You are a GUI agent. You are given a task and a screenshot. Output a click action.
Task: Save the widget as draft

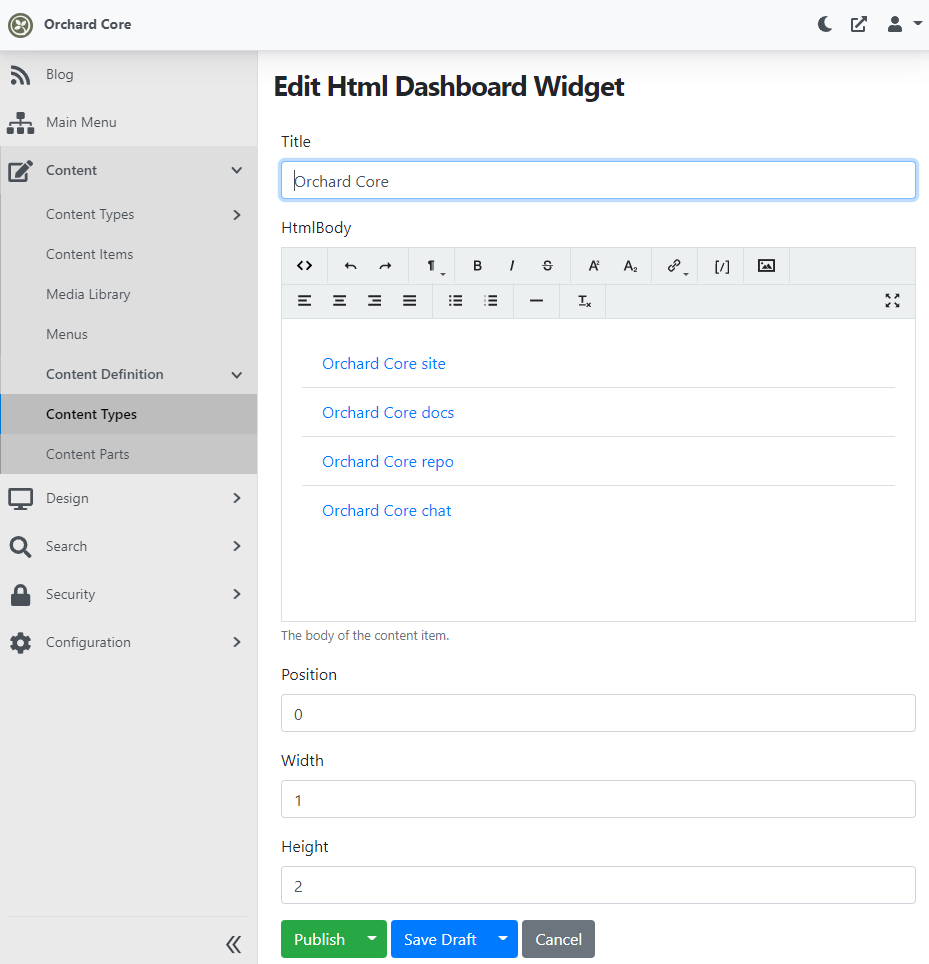[x=440, y=939]
